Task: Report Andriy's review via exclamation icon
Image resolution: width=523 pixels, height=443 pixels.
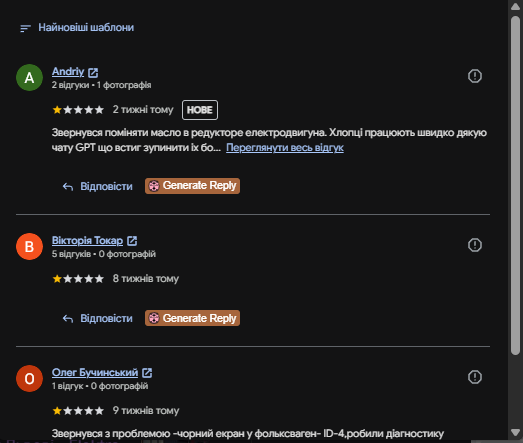Action: pyautogui.click(x=475, y=76)
